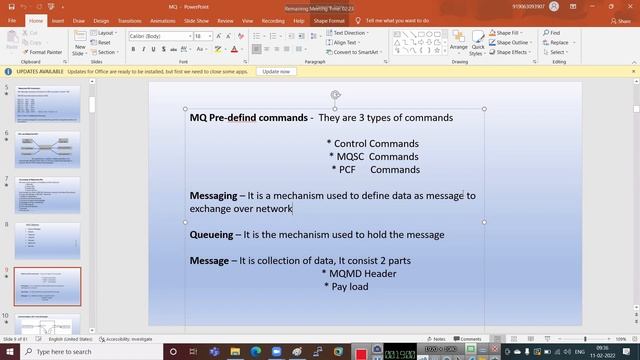Toggle the Numbering list button
Viewport: 640px width, 360px height.
tap(273, 36)
